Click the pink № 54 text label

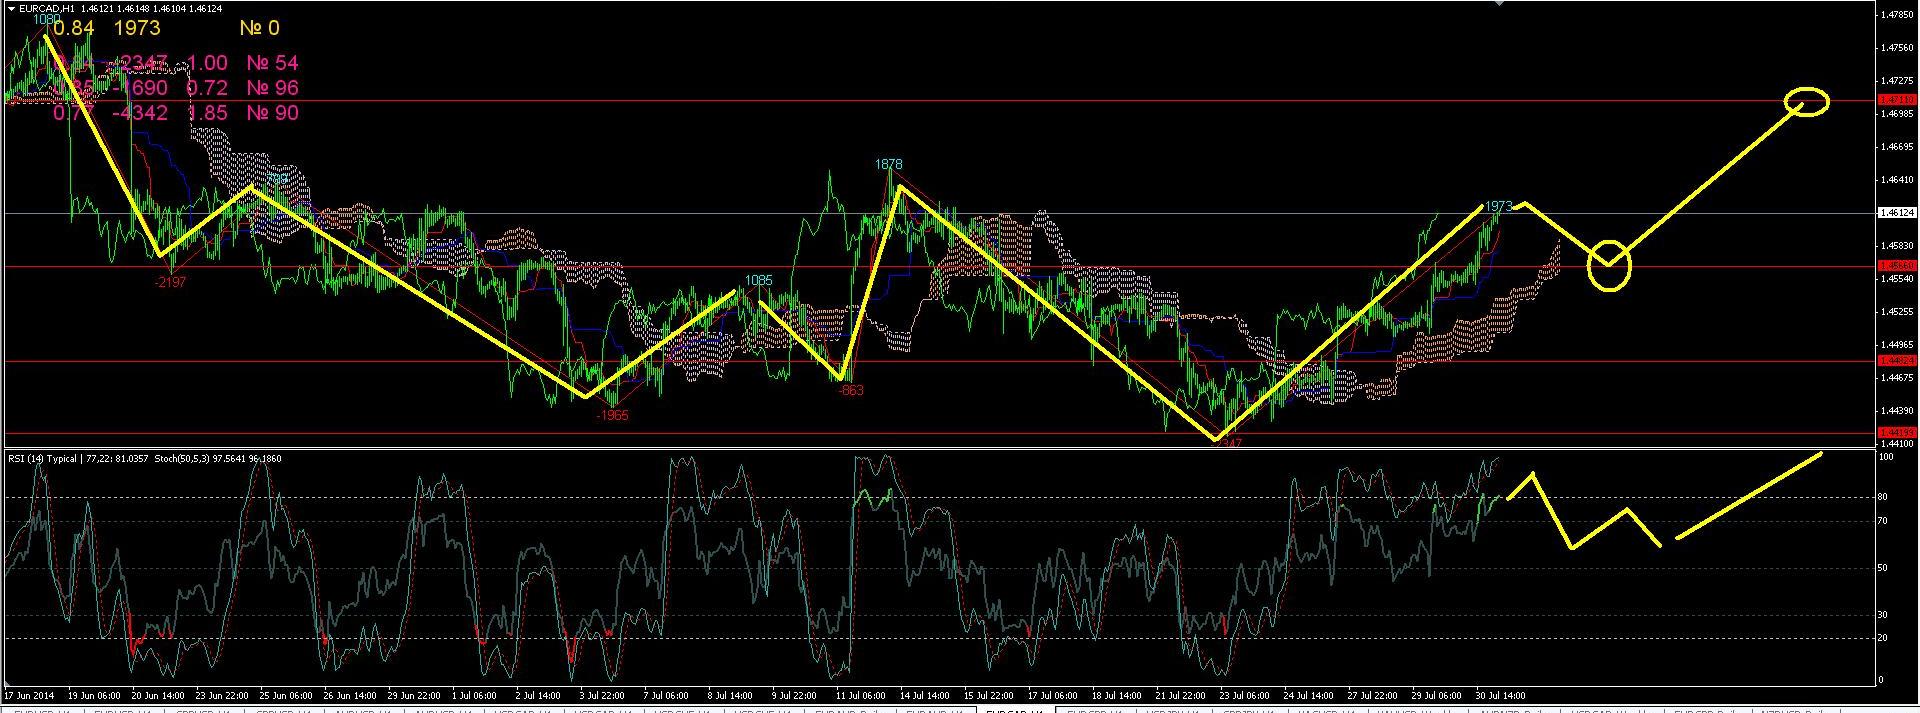[x=272, y=63]
